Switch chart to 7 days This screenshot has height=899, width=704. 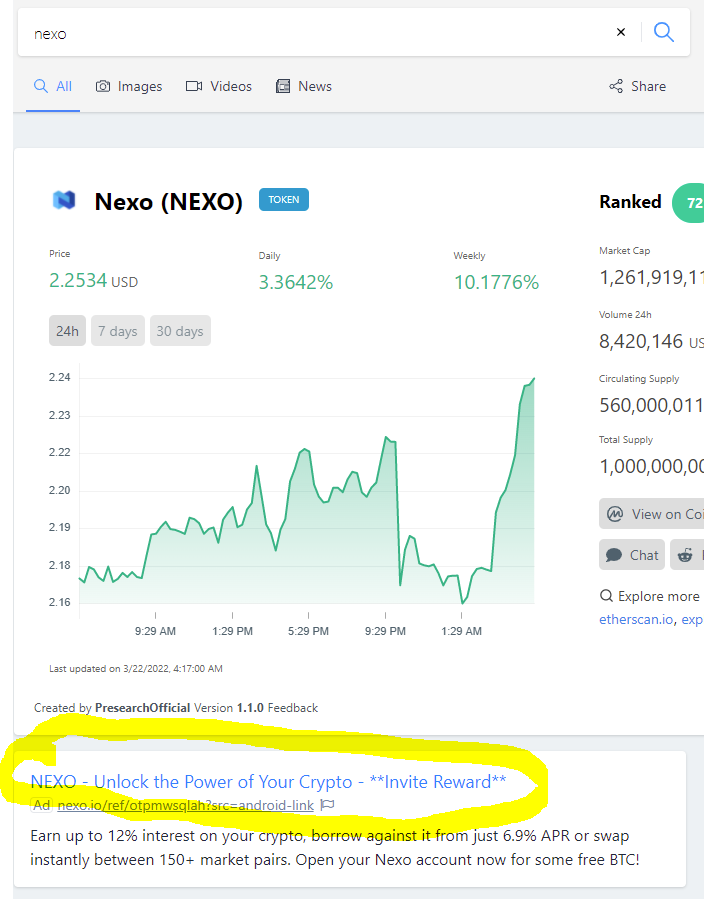[x=118, y=331]
